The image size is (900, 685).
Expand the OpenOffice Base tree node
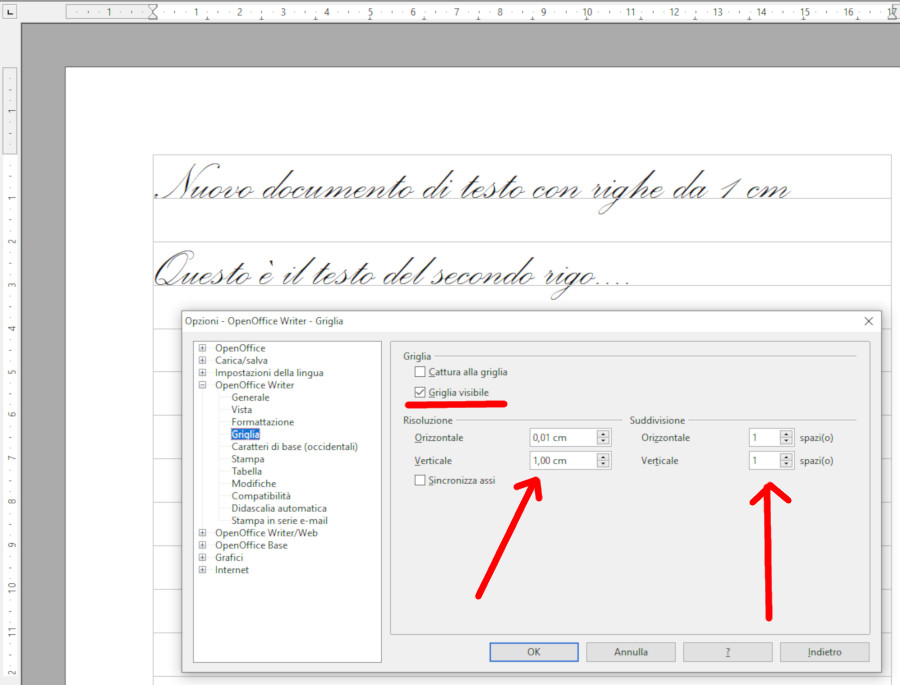point(203,545)
